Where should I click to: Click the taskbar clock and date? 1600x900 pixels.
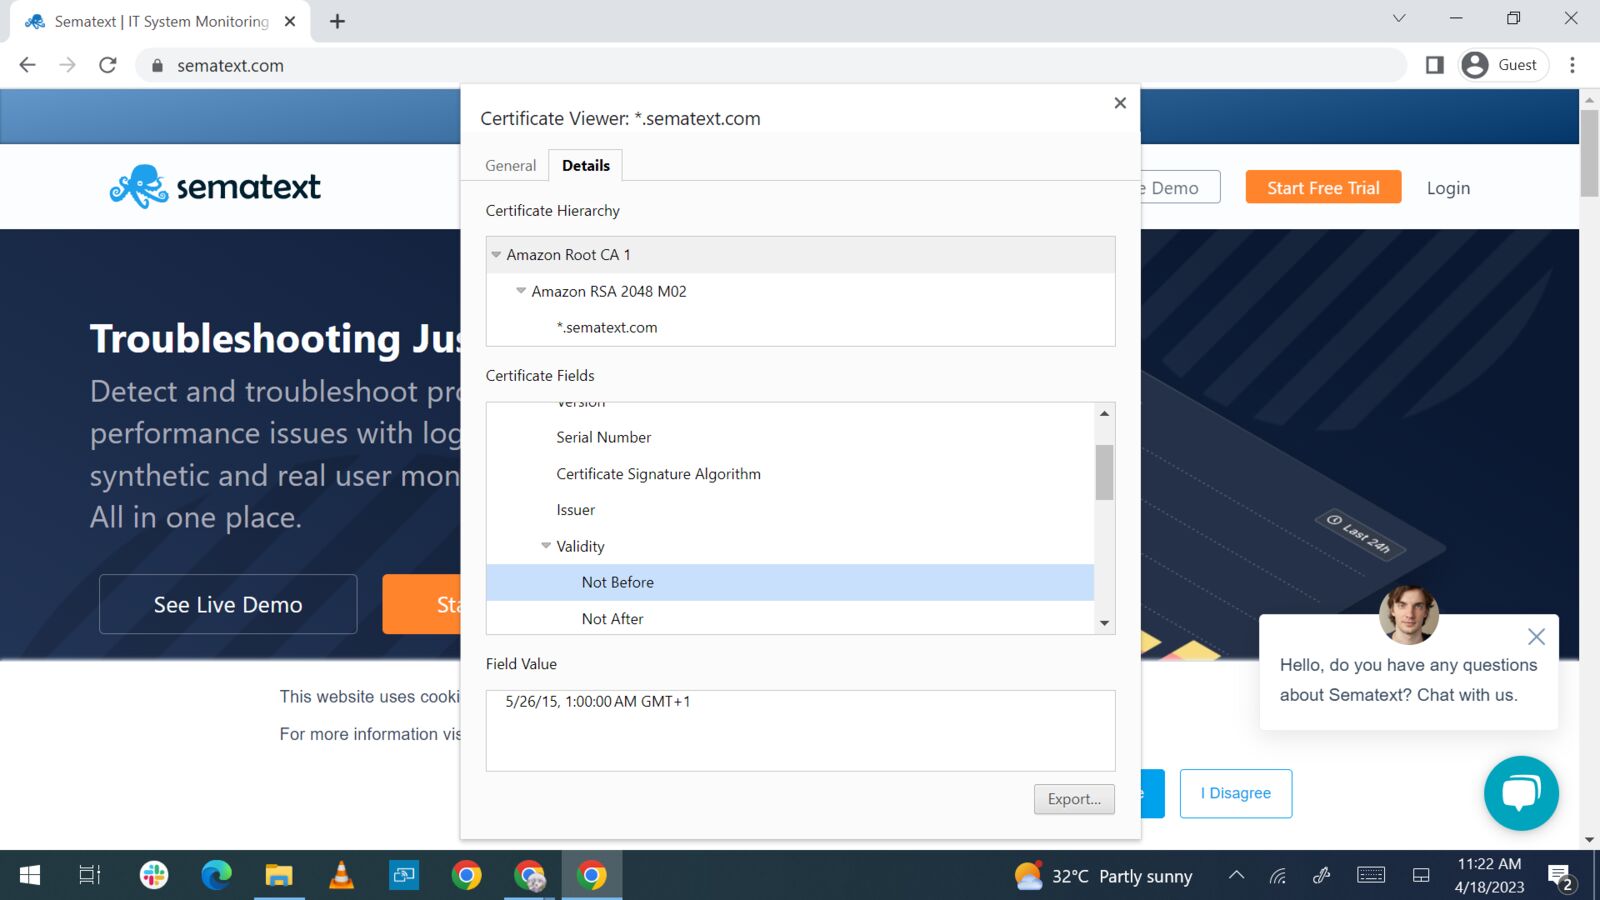tap(1489, 876)
